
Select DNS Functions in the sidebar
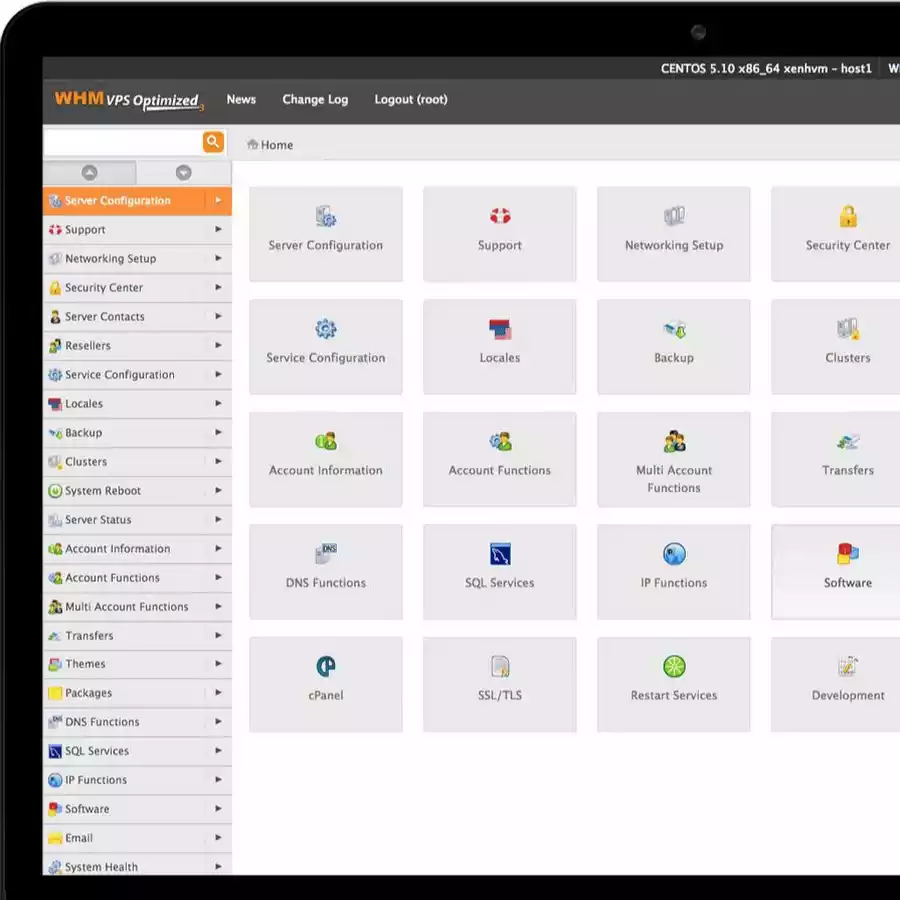coord(137,721)
